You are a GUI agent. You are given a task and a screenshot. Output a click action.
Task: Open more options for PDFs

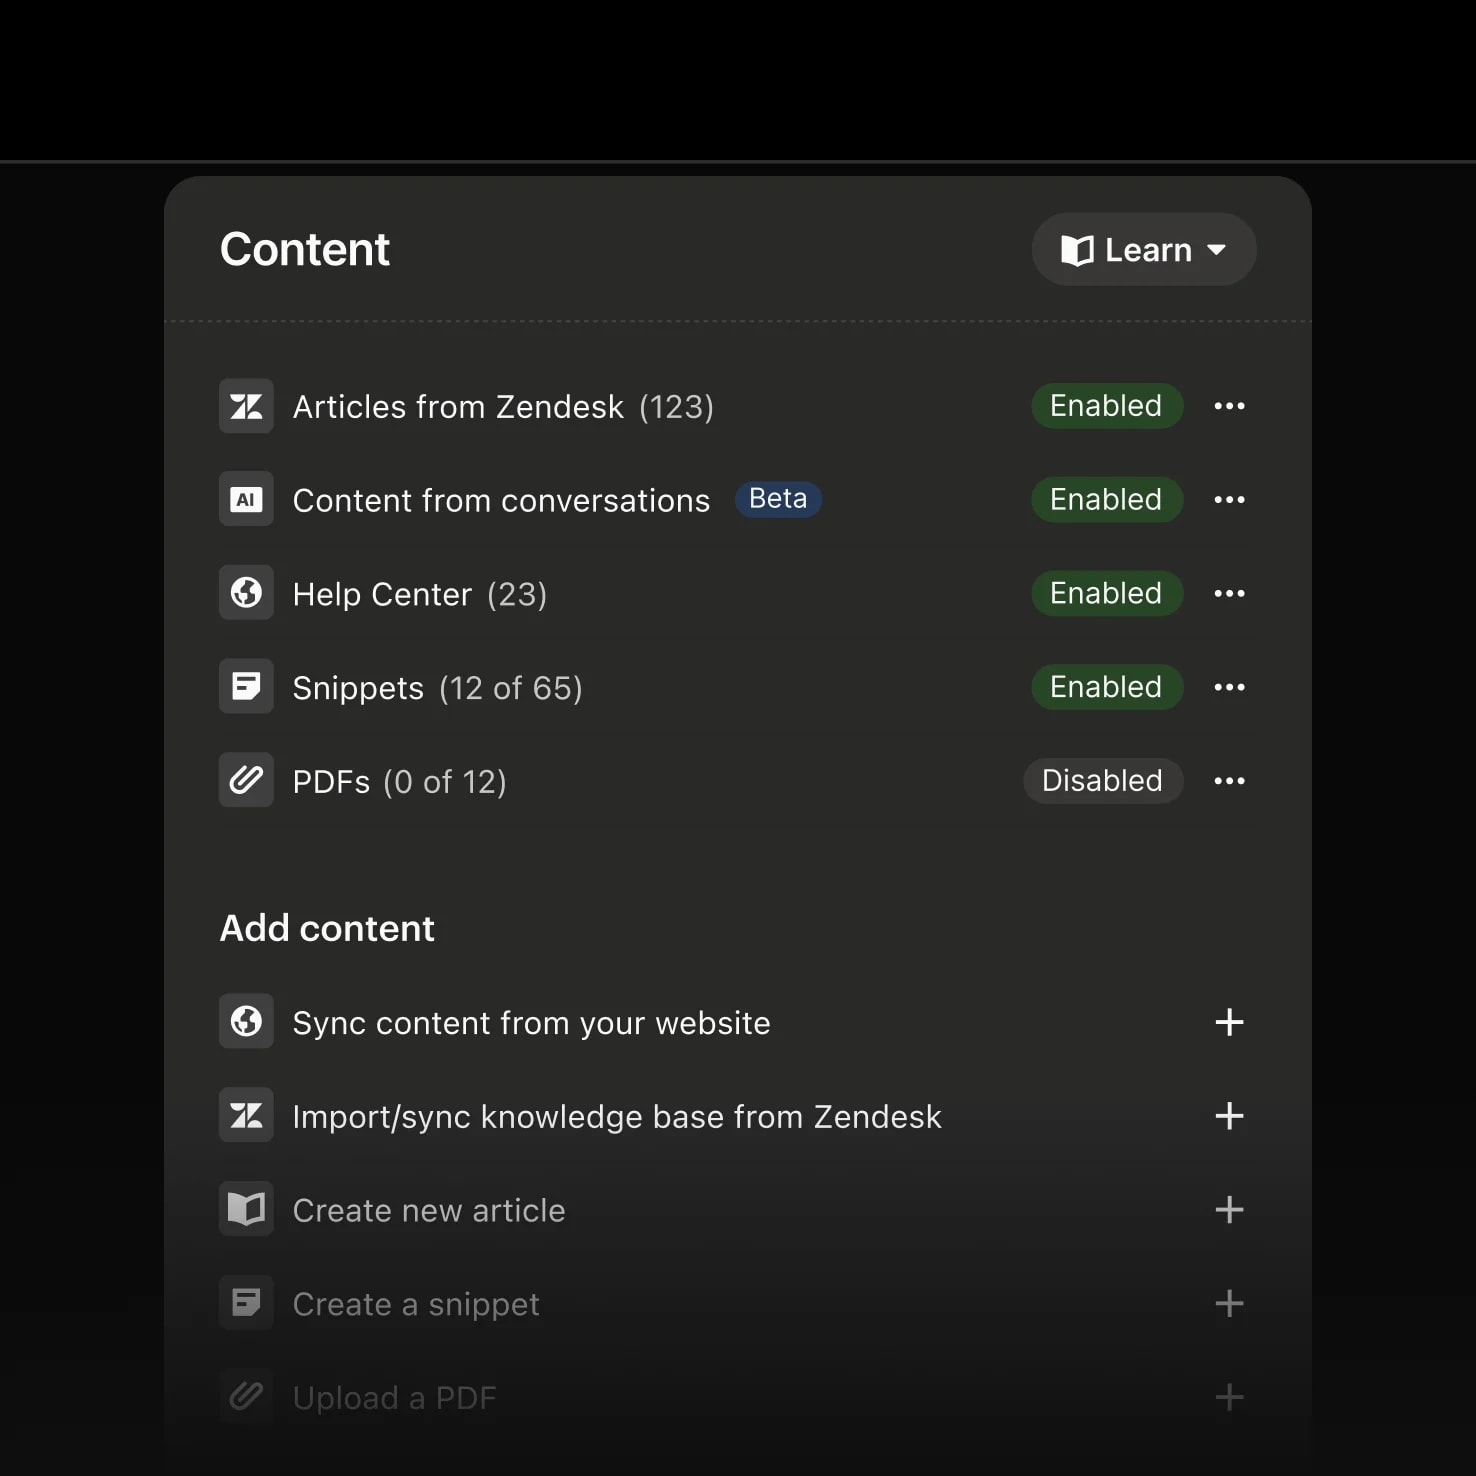tap(1229, 780)
